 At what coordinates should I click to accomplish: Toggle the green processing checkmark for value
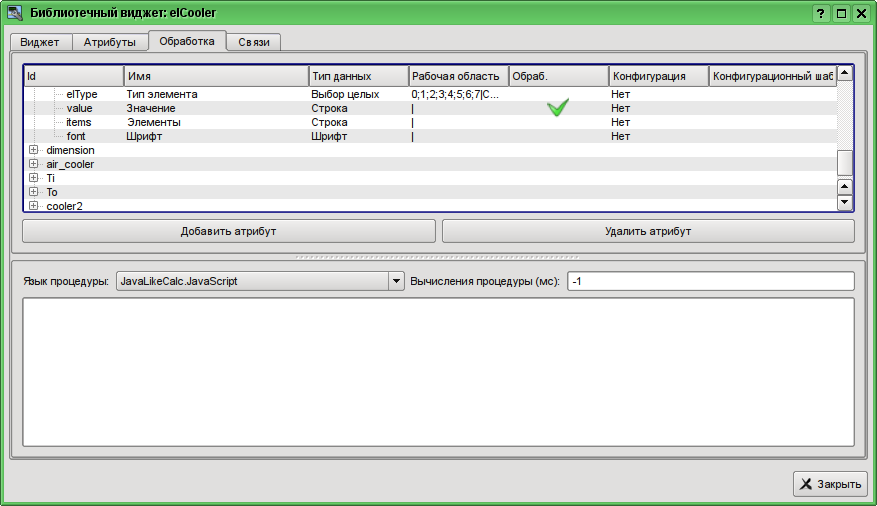558,108
